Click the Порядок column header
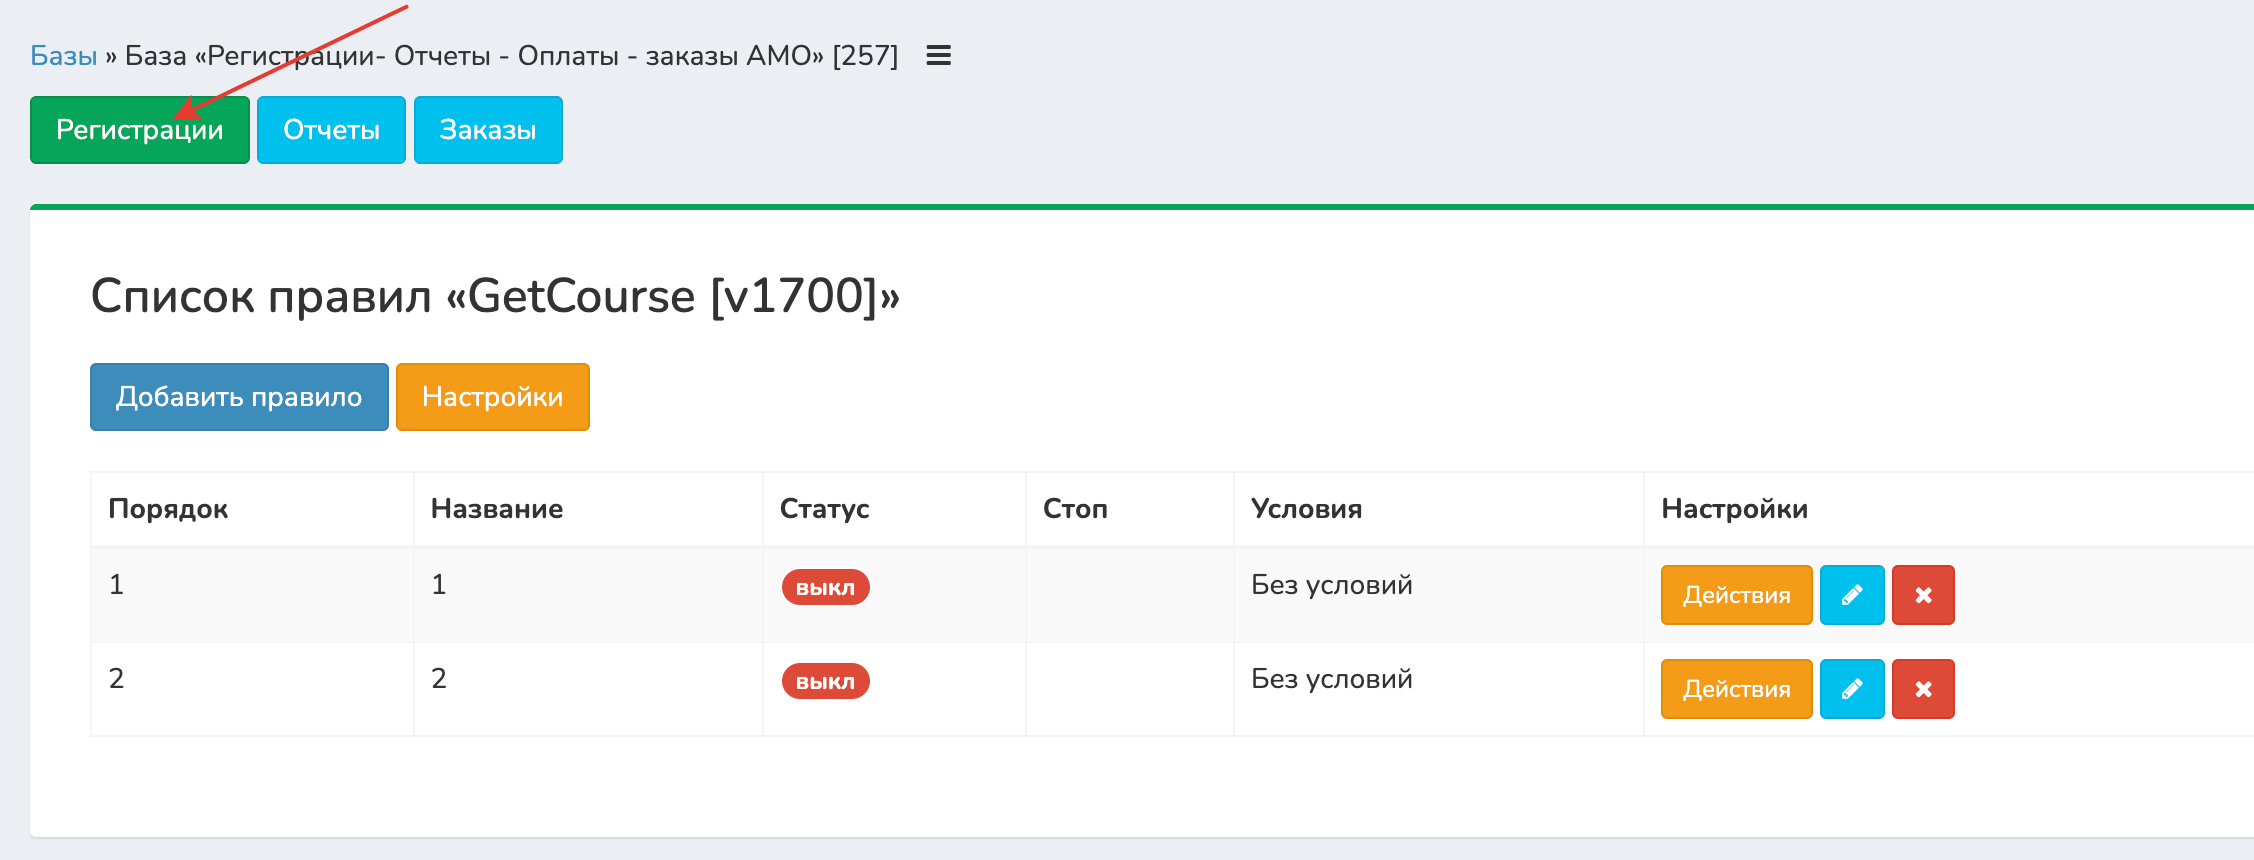 (168, 509)
